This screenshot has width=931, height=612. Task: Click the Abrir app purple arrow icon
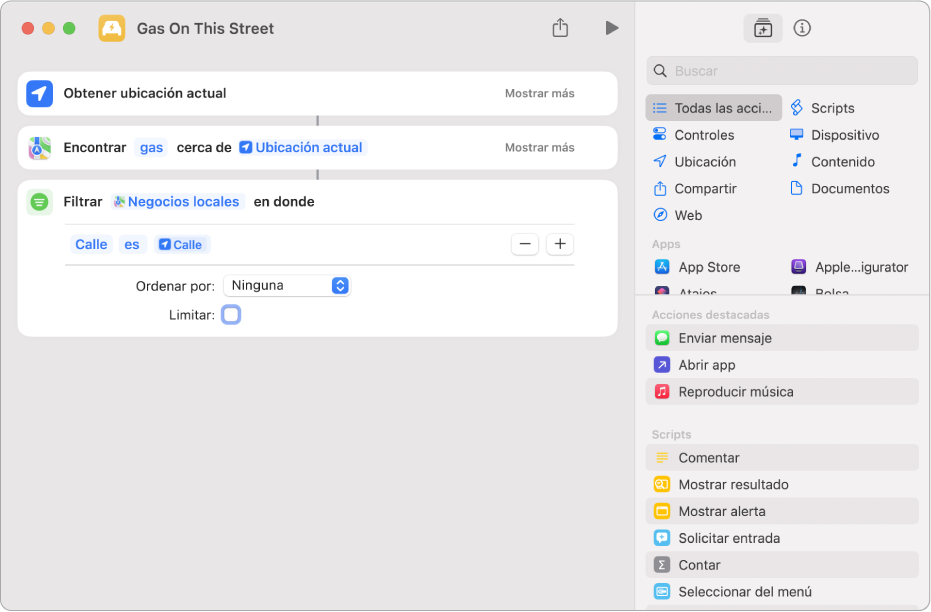tap(661, 365)
